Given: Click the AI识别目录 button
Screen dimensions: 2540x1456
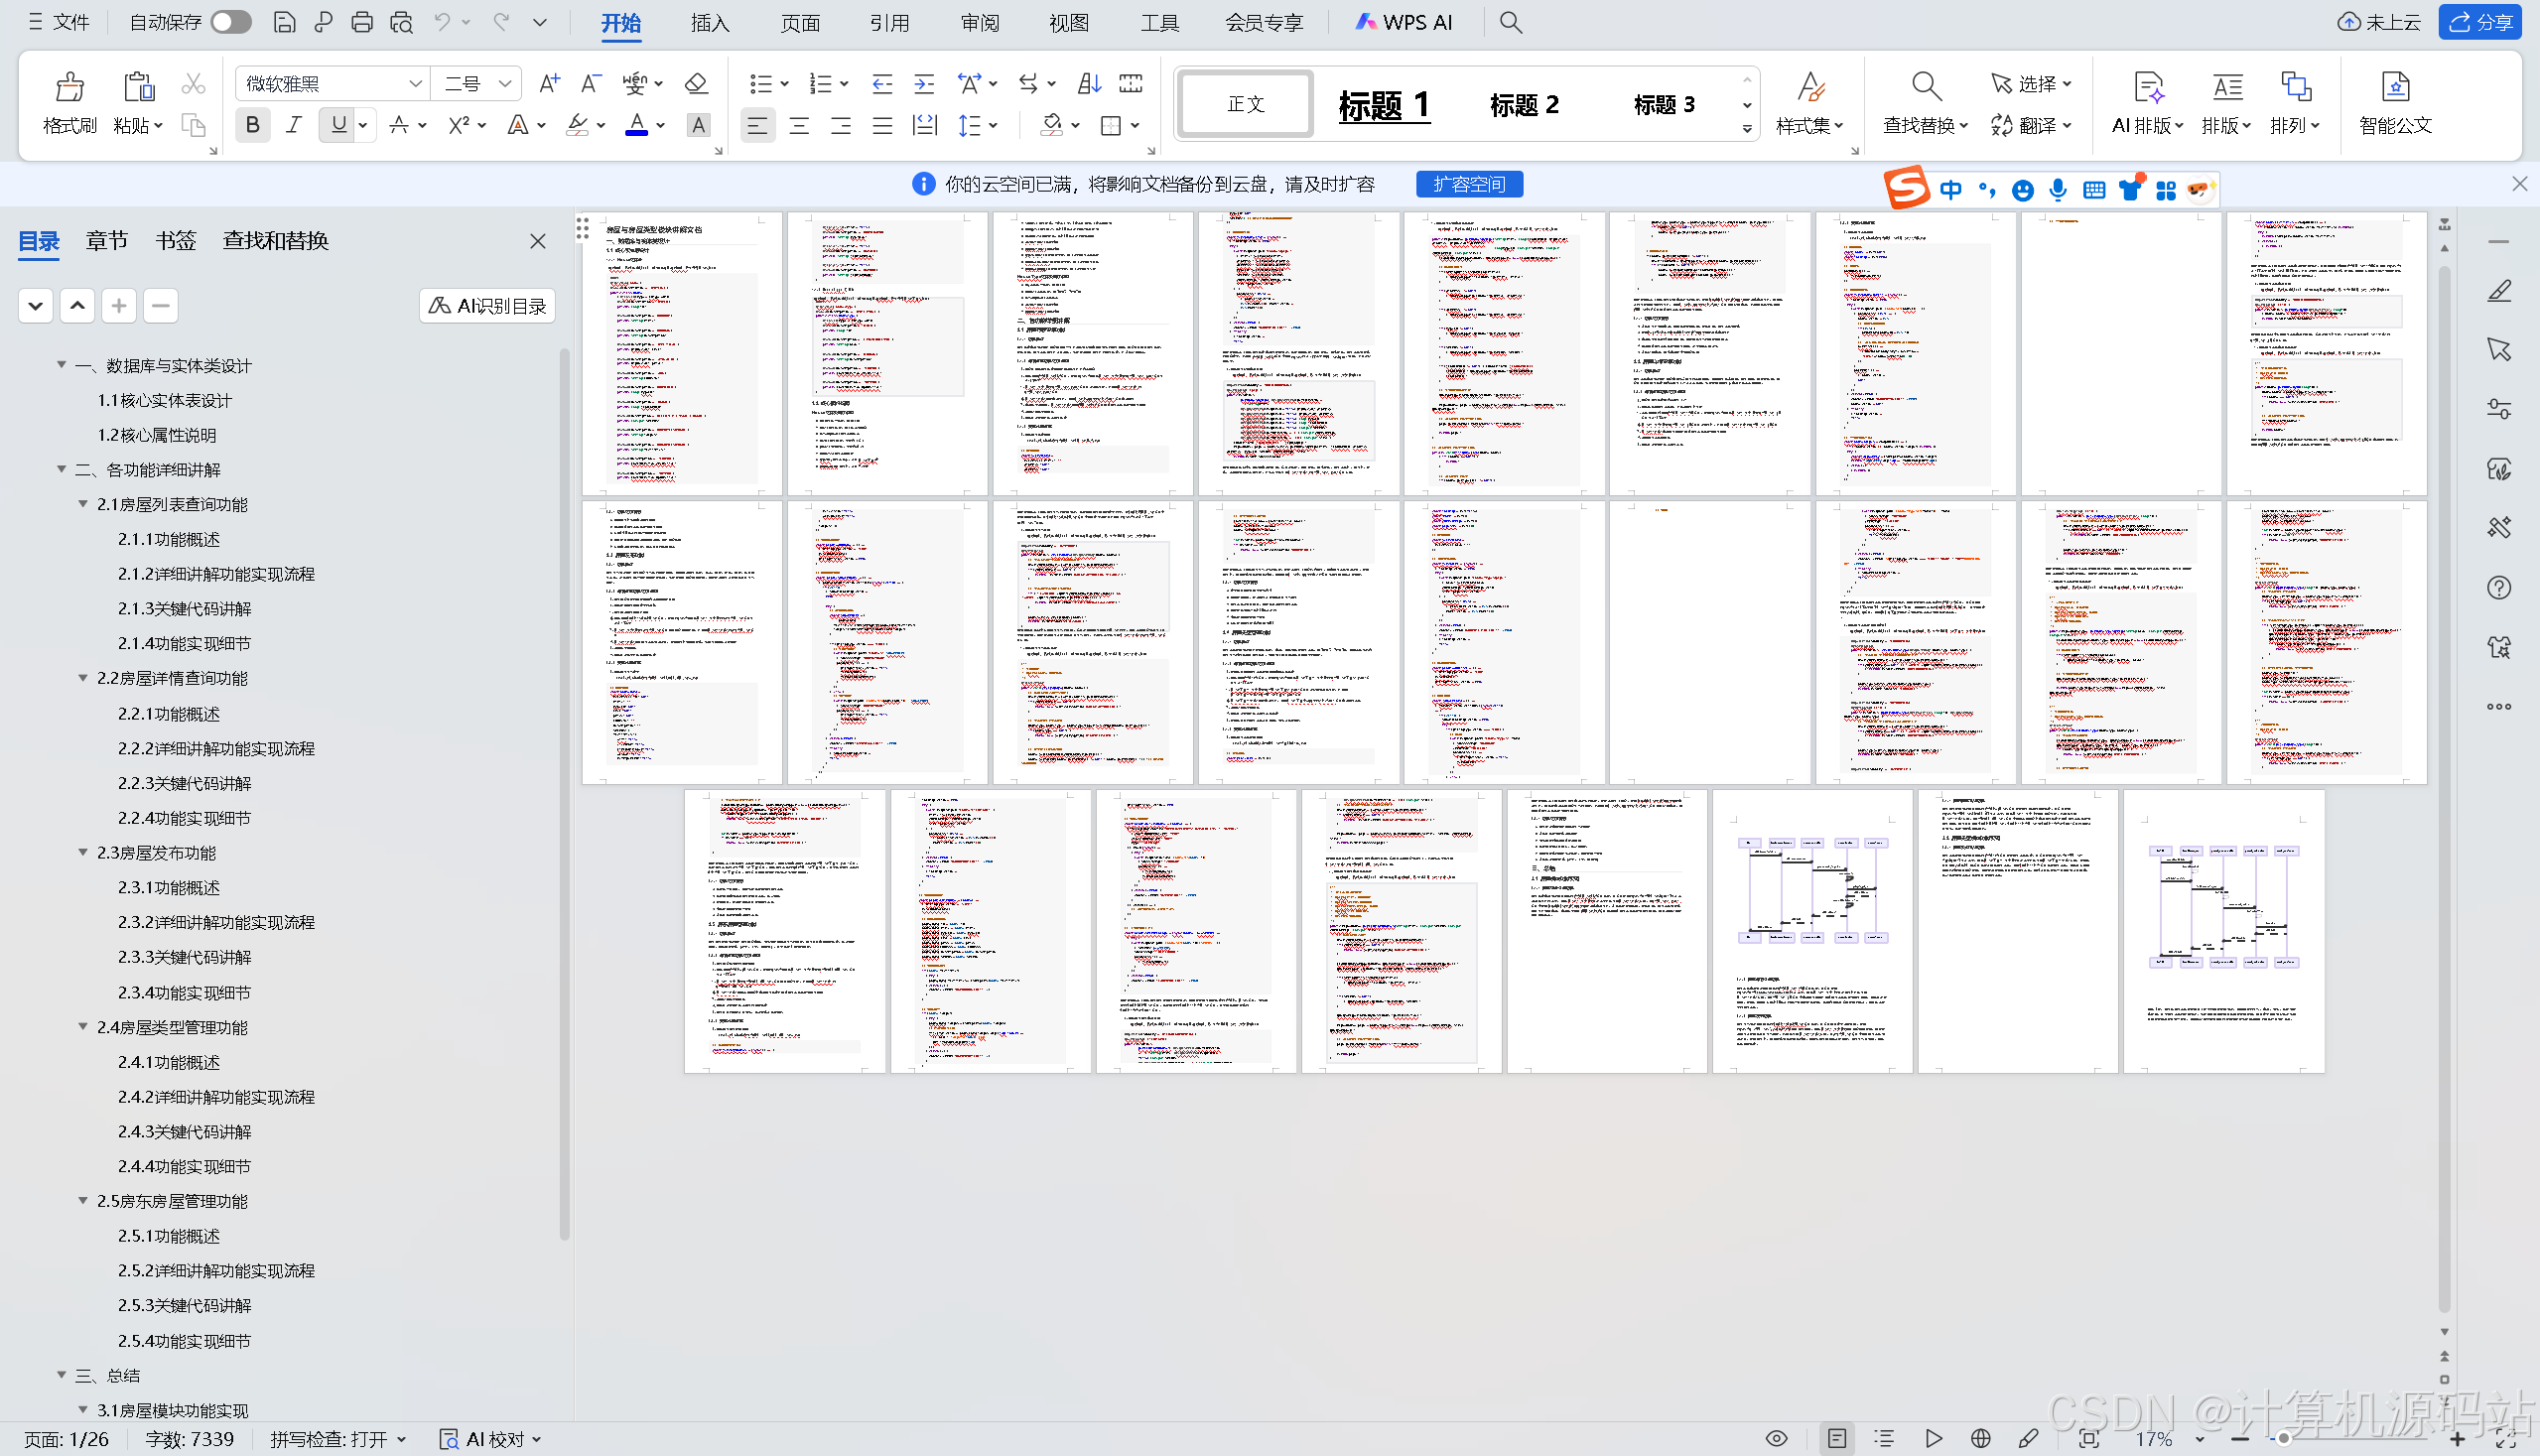Looking at the screenshot, I should click(x=487, y=306).
